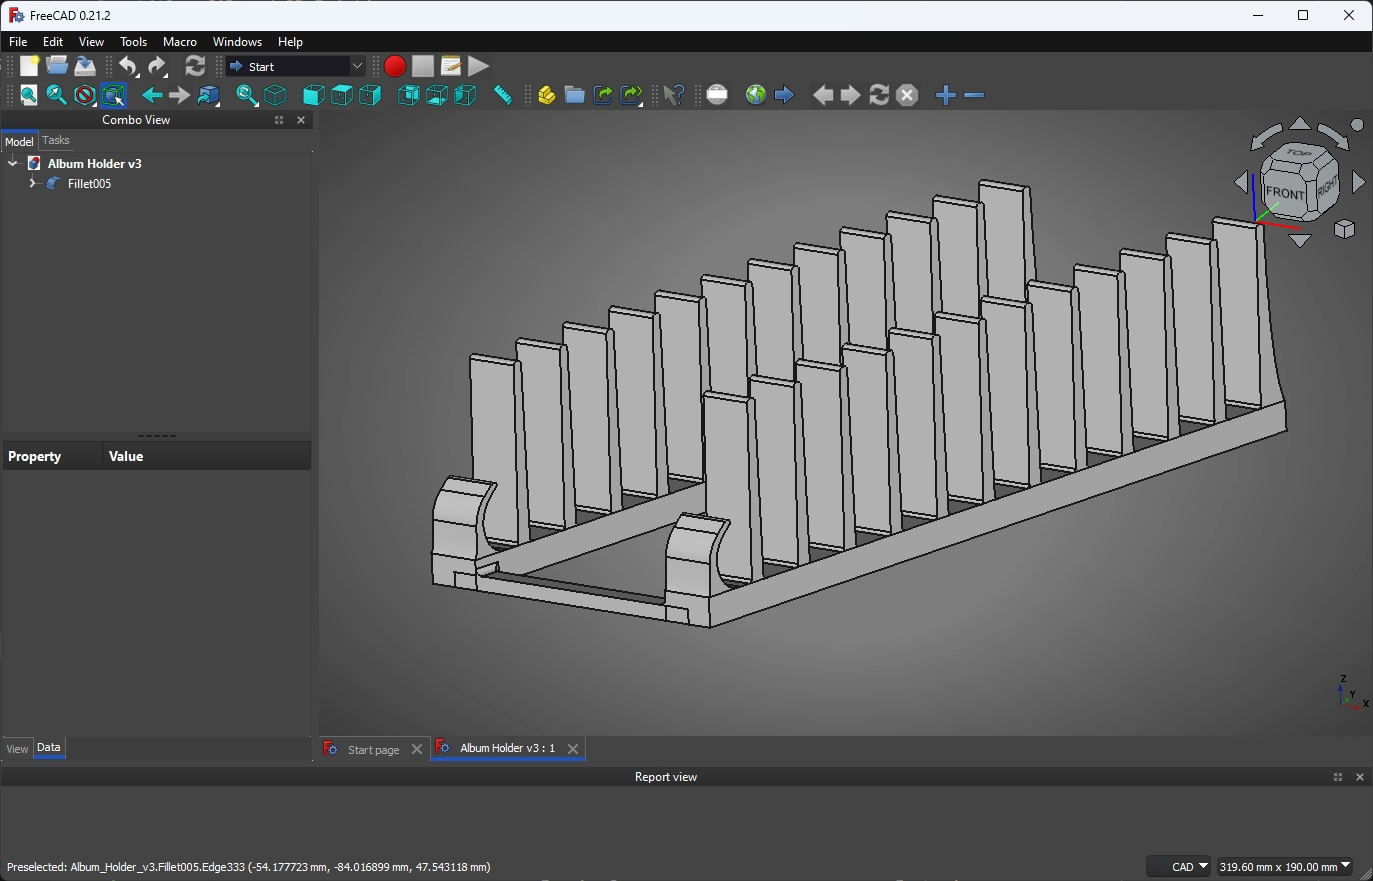Open the dimension dropdown showing 319.60 mm
The image size is (1373, 881).
point(1285,867)
